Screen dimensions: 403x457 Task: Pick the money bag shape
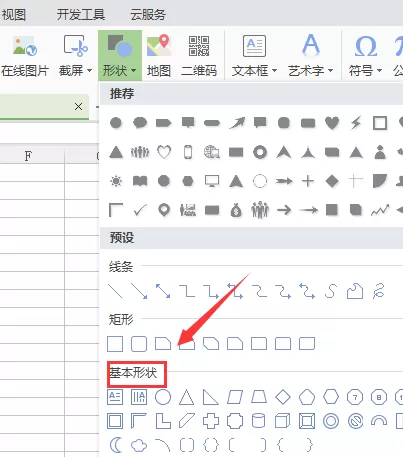click(236, 210)
